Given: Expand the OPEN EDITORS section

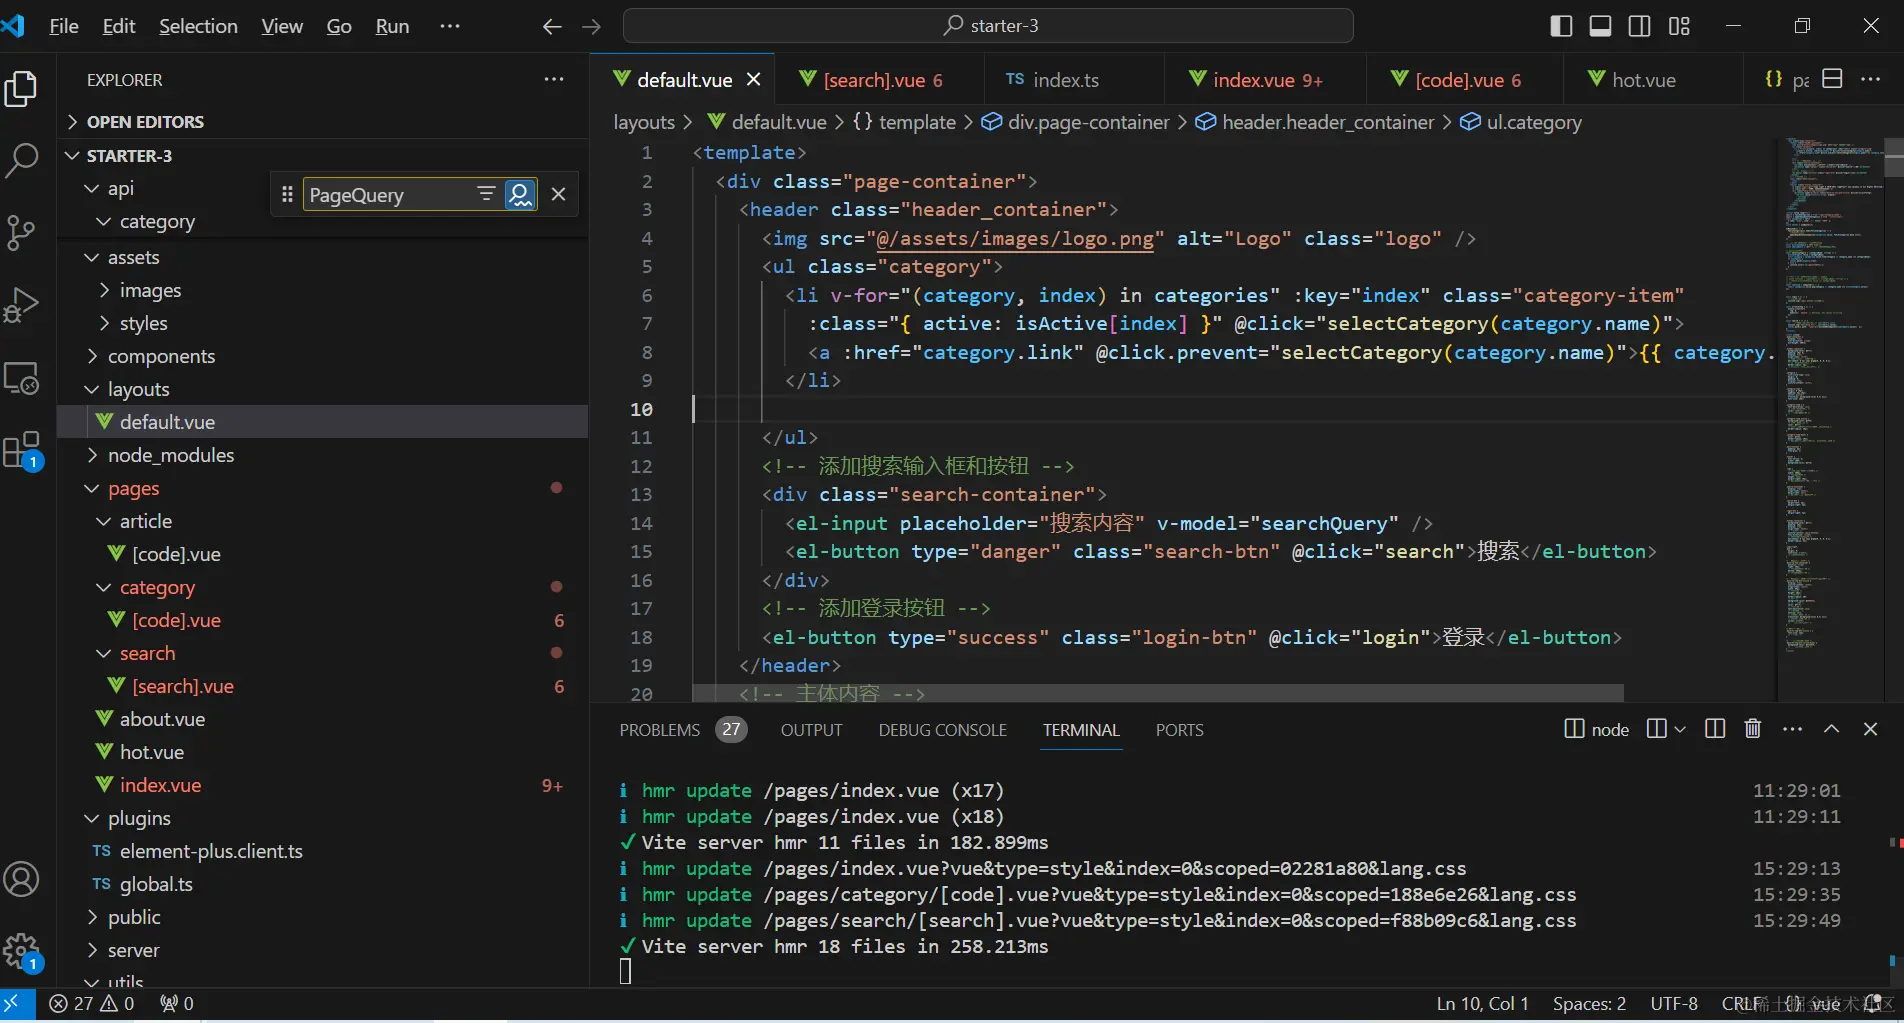Looking at the screenshot, I should point(145,122).
